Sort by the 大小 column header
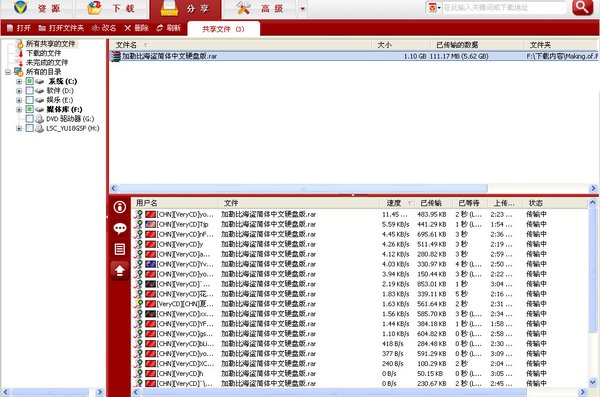 (x=401, y=45)
